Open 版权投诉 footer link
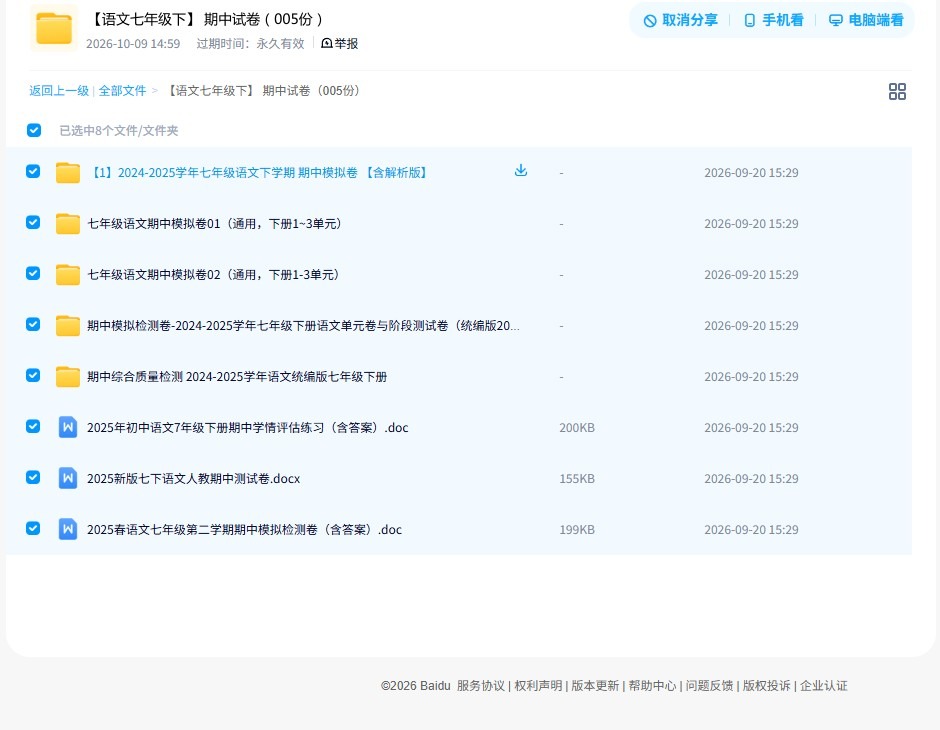 point(767,686)
